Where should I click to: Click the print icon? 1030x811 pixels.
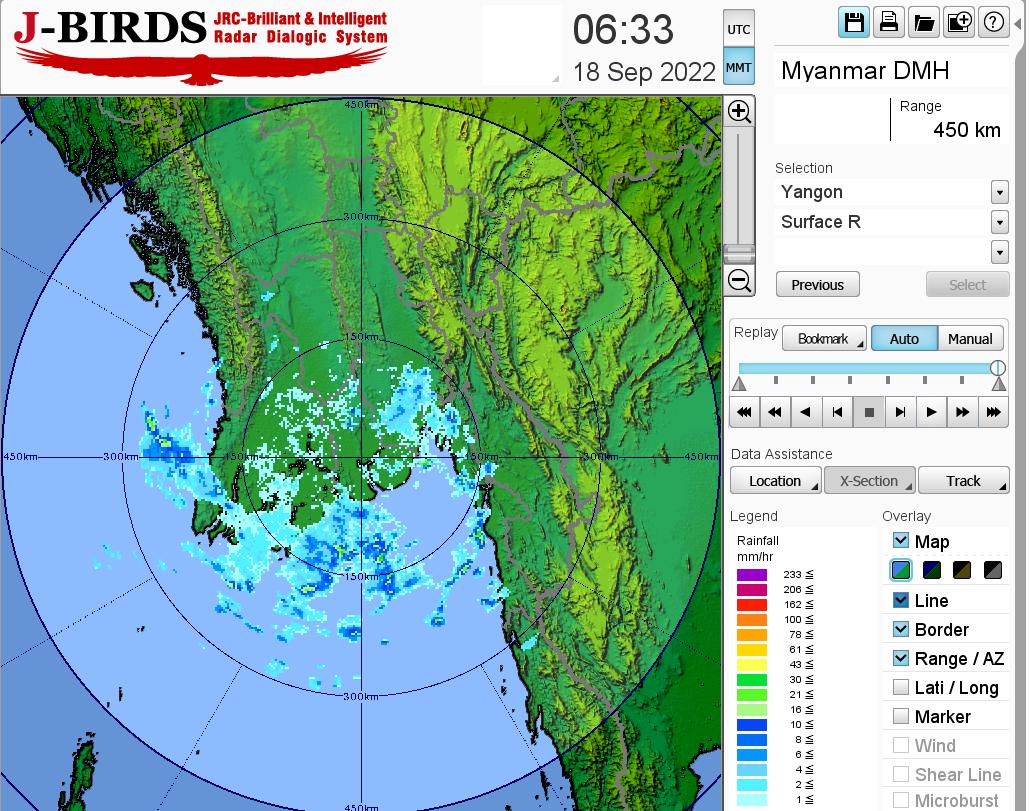coord(888,23)
